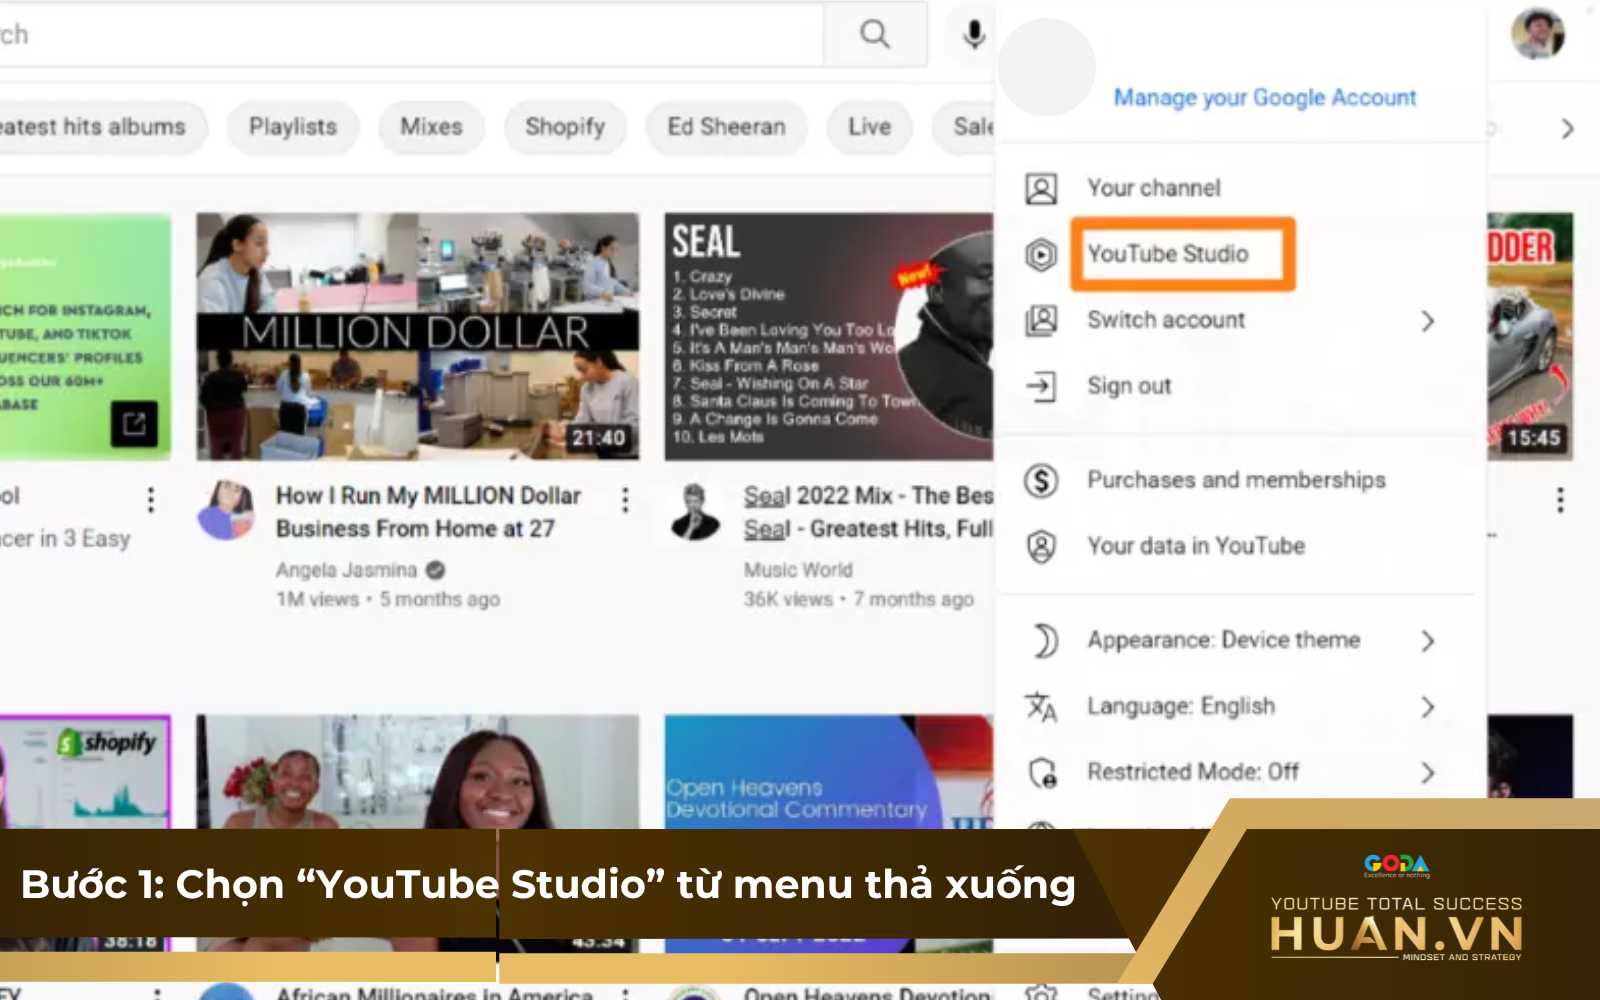Click the Your channel person icon

point(1041,188)
